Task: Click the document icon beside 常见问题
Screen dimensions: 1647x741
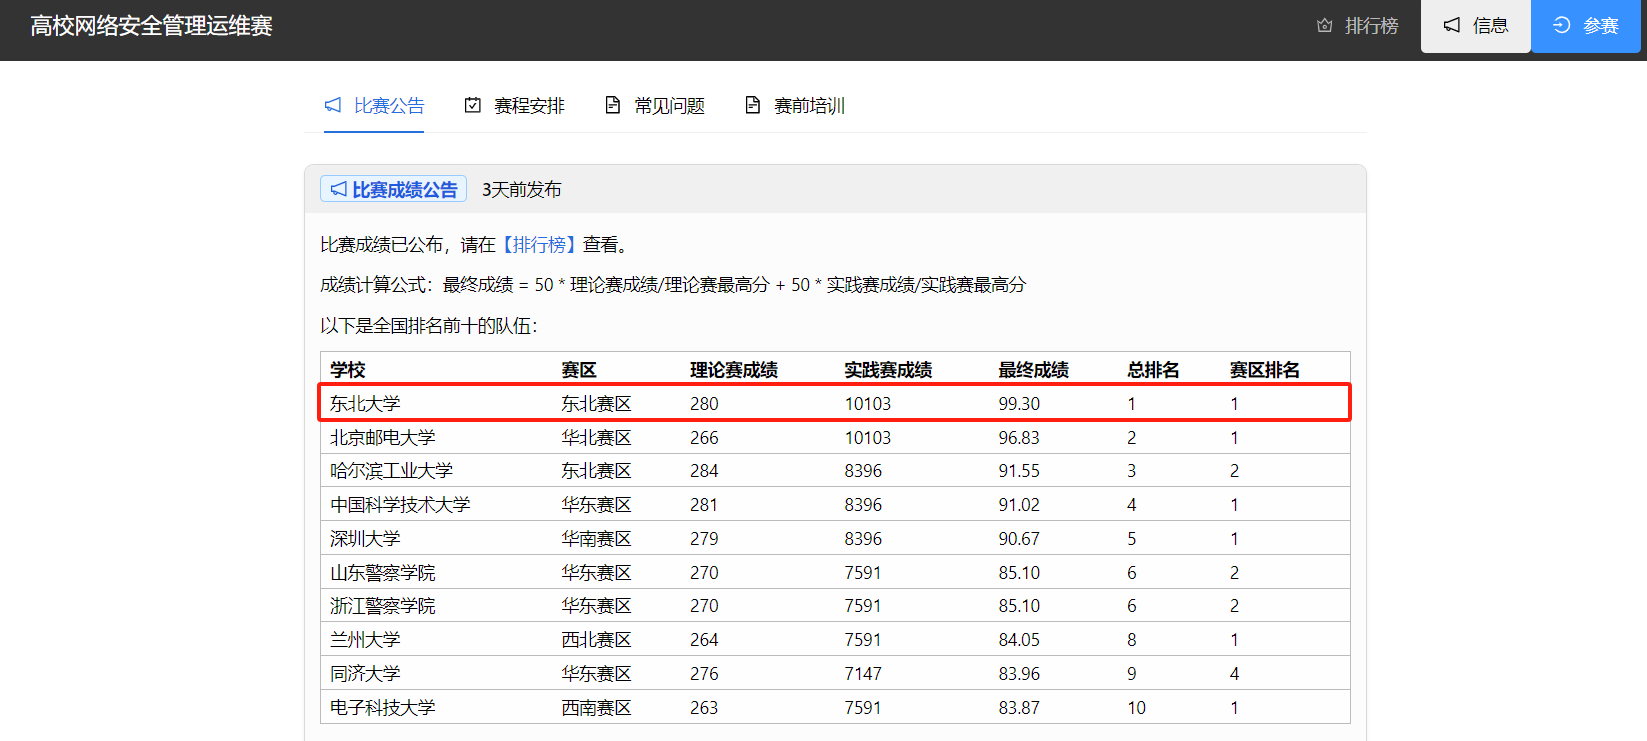Action: (x=613, y=105)
